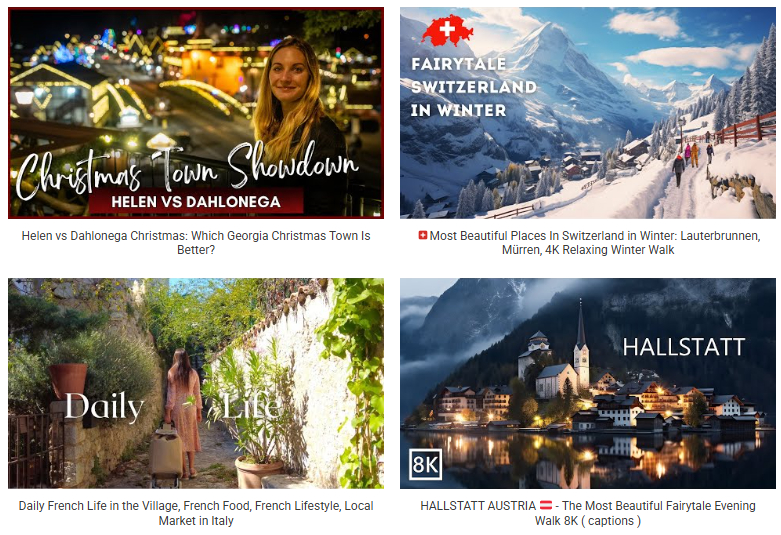Click the hikers on the snowy Swiss path
Screen dimensions: 781x535
(x=692, y=158)
